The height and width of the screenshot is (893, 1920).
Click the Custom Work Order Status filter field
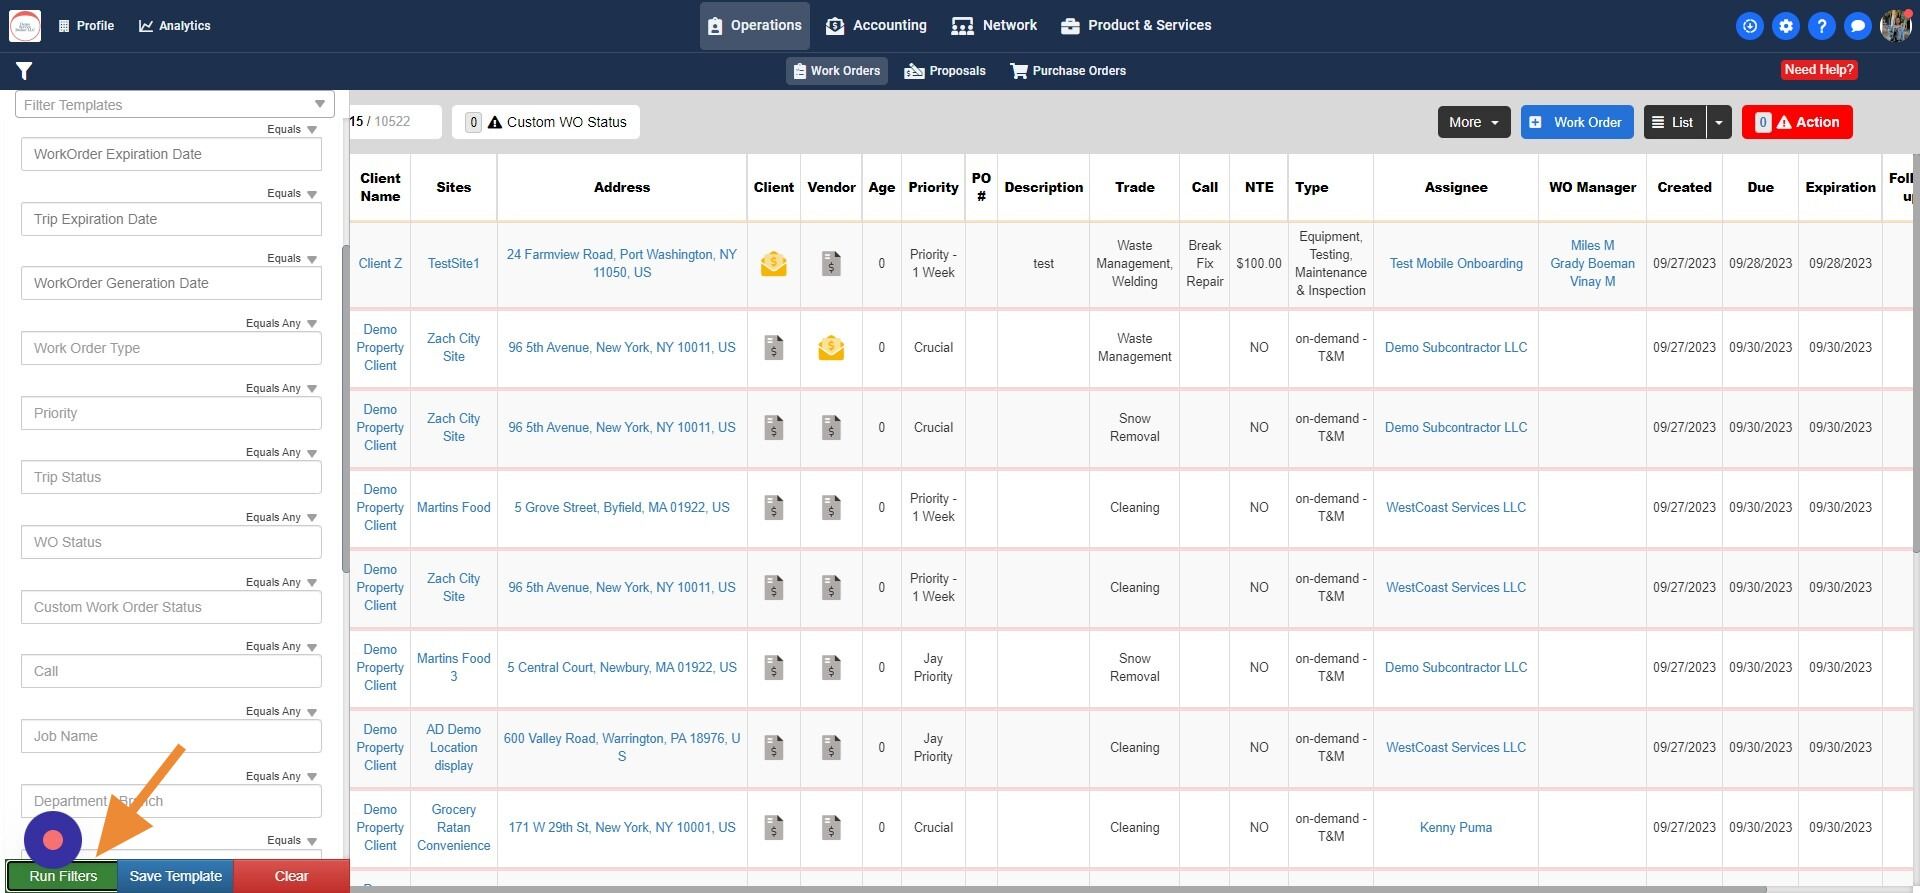coord(171,607)
